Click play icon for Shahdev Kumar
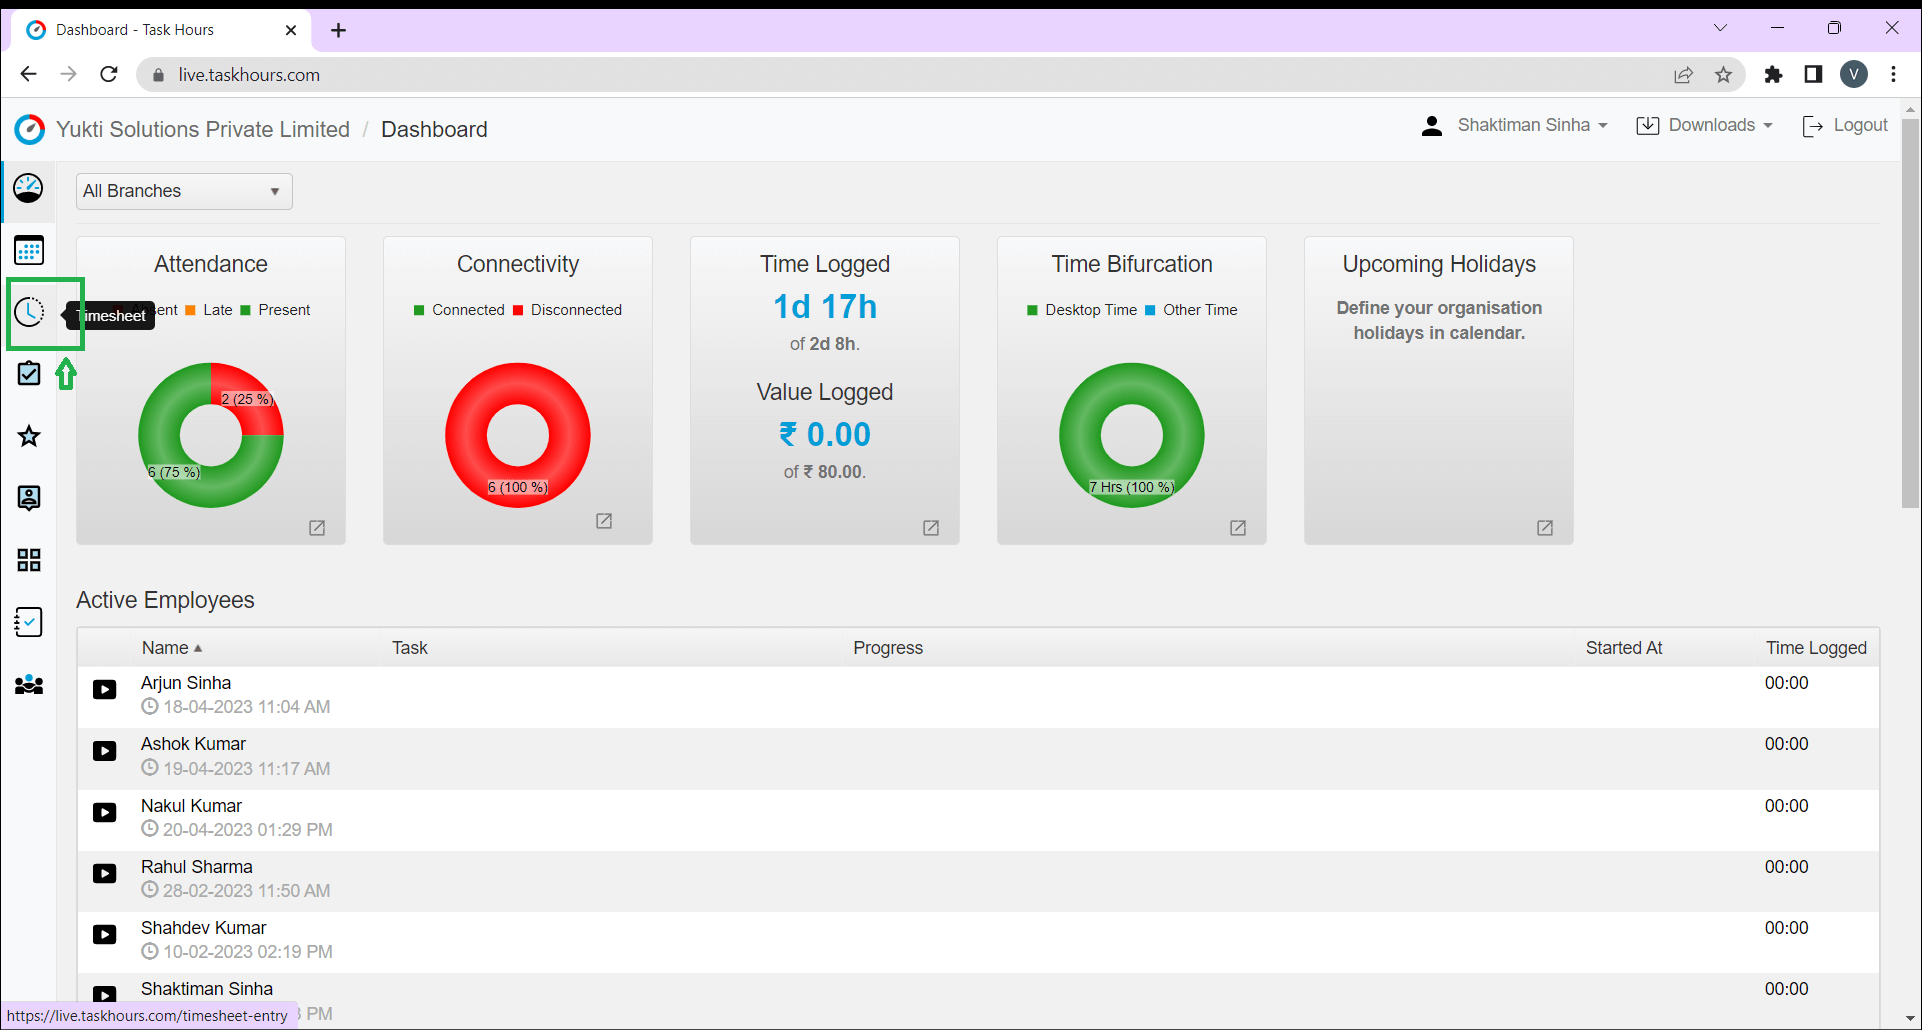Screen dimensions: 1922x1030 point(105,935)
